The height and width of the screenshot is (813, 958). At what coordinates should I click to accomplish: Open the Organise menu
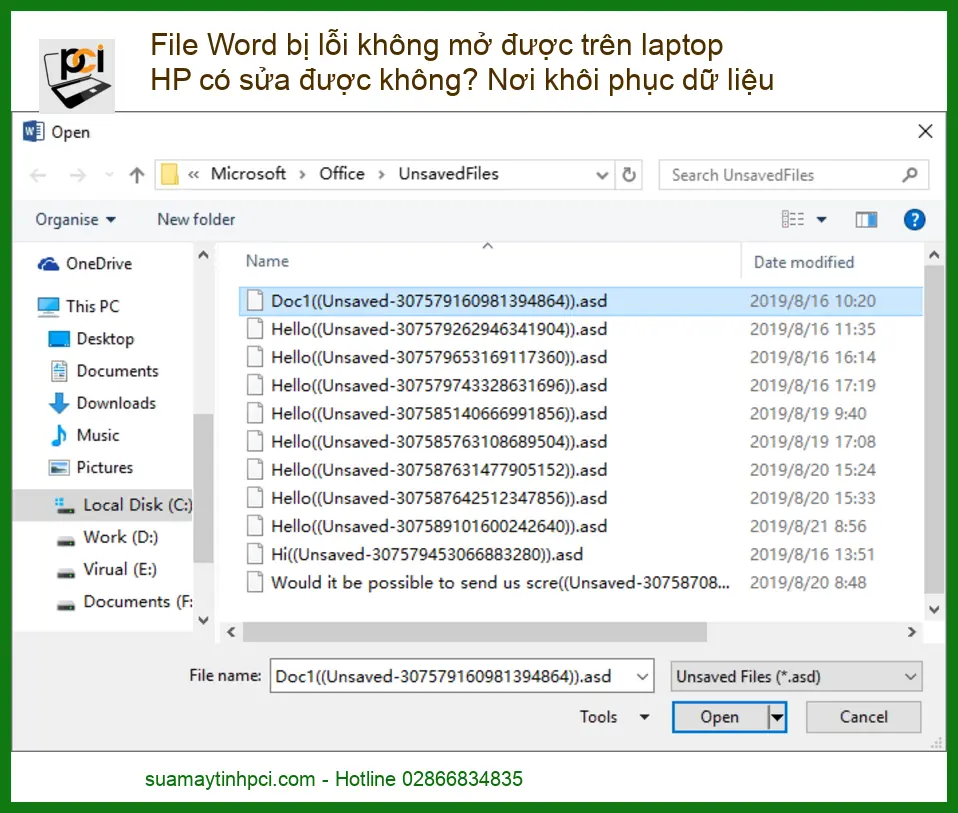74,219
